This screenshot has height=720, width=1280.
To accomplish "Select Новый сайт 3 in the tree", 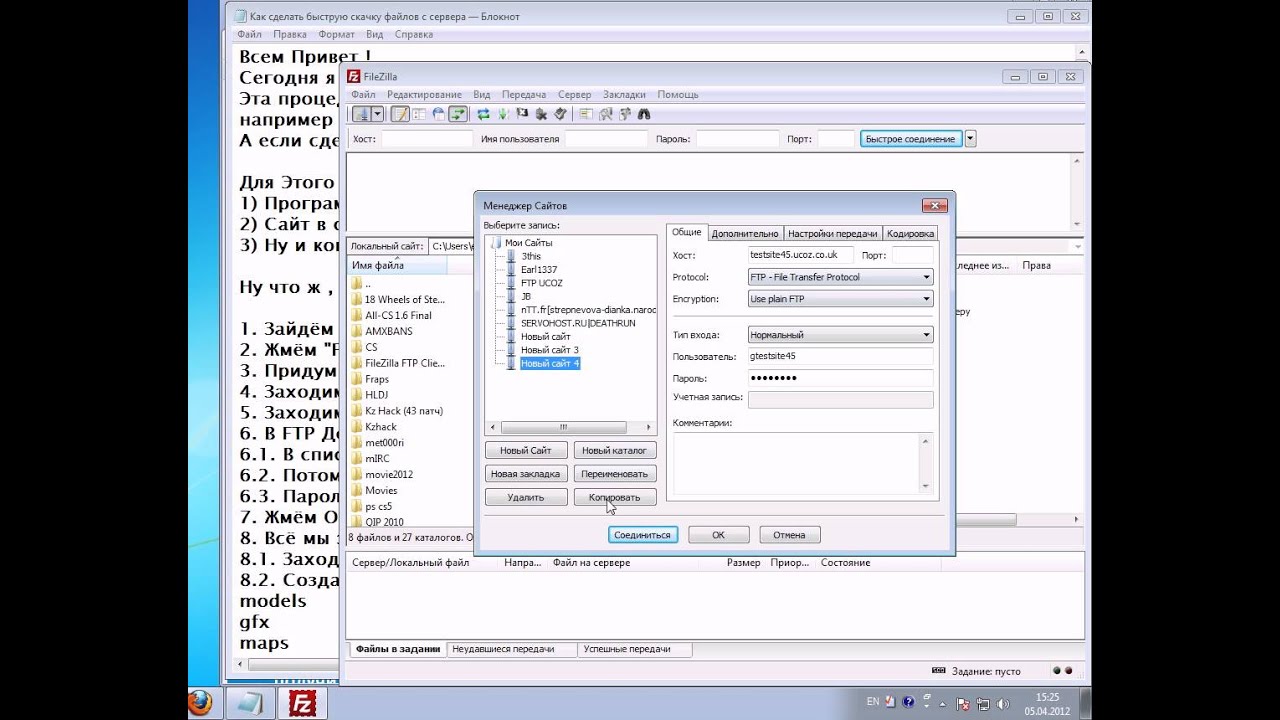I will click(x=549, y=350).
